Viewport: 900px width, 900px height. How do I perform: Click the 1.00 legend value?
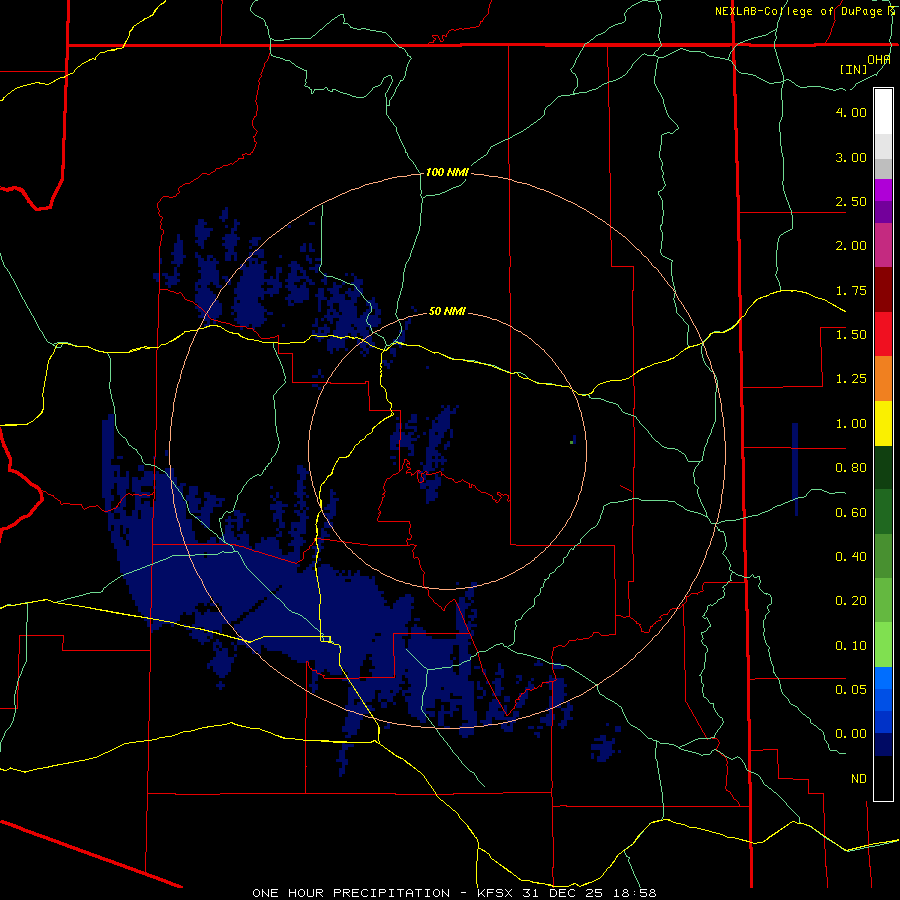(851, 424)
